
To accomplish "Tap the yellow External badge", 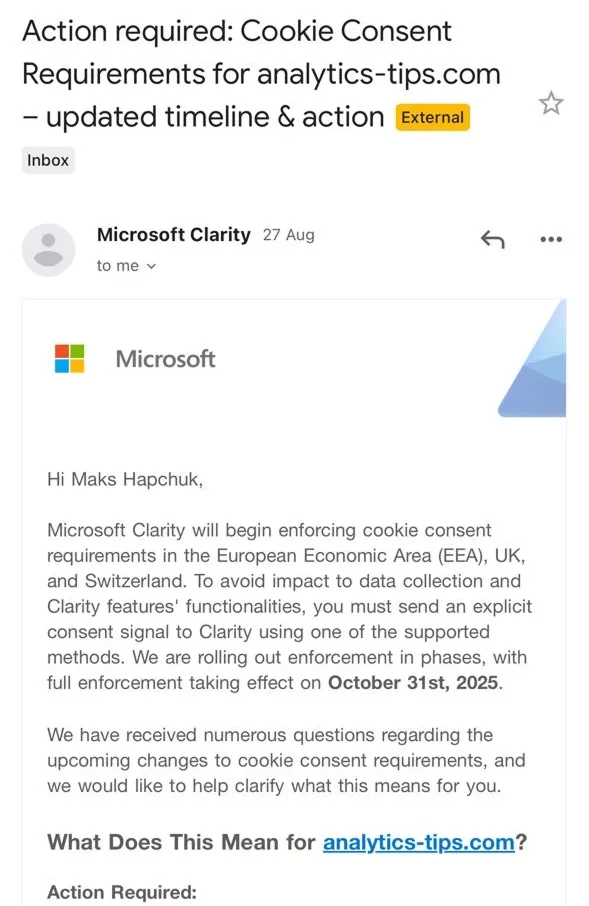I will point(432,117).
